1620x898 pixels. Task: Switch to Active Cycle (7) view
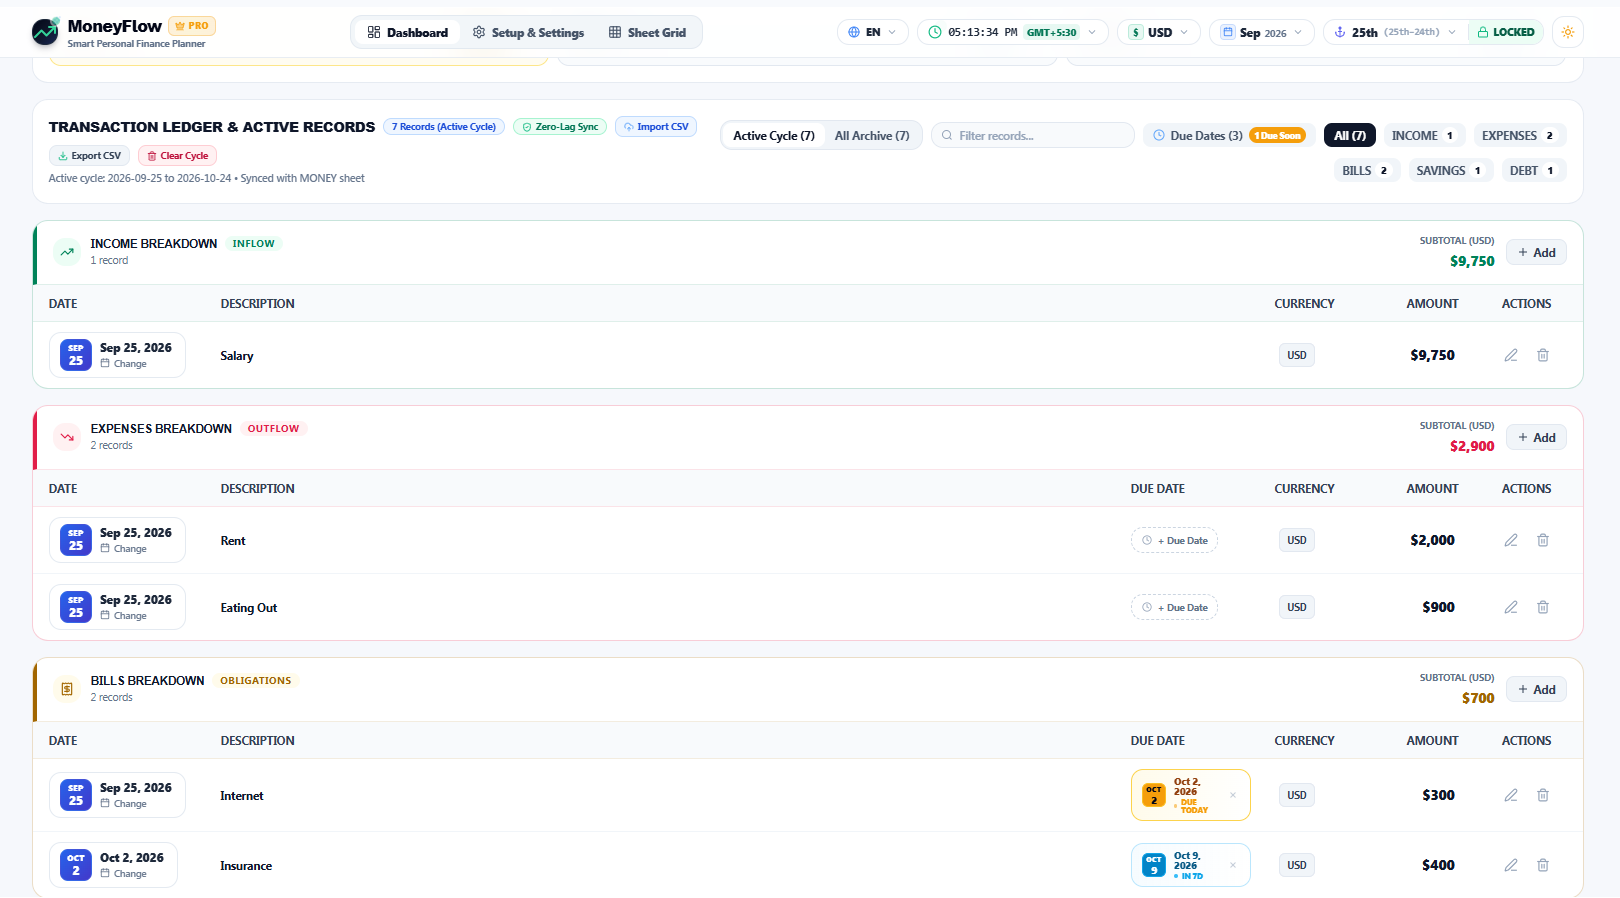click(774, 136)
